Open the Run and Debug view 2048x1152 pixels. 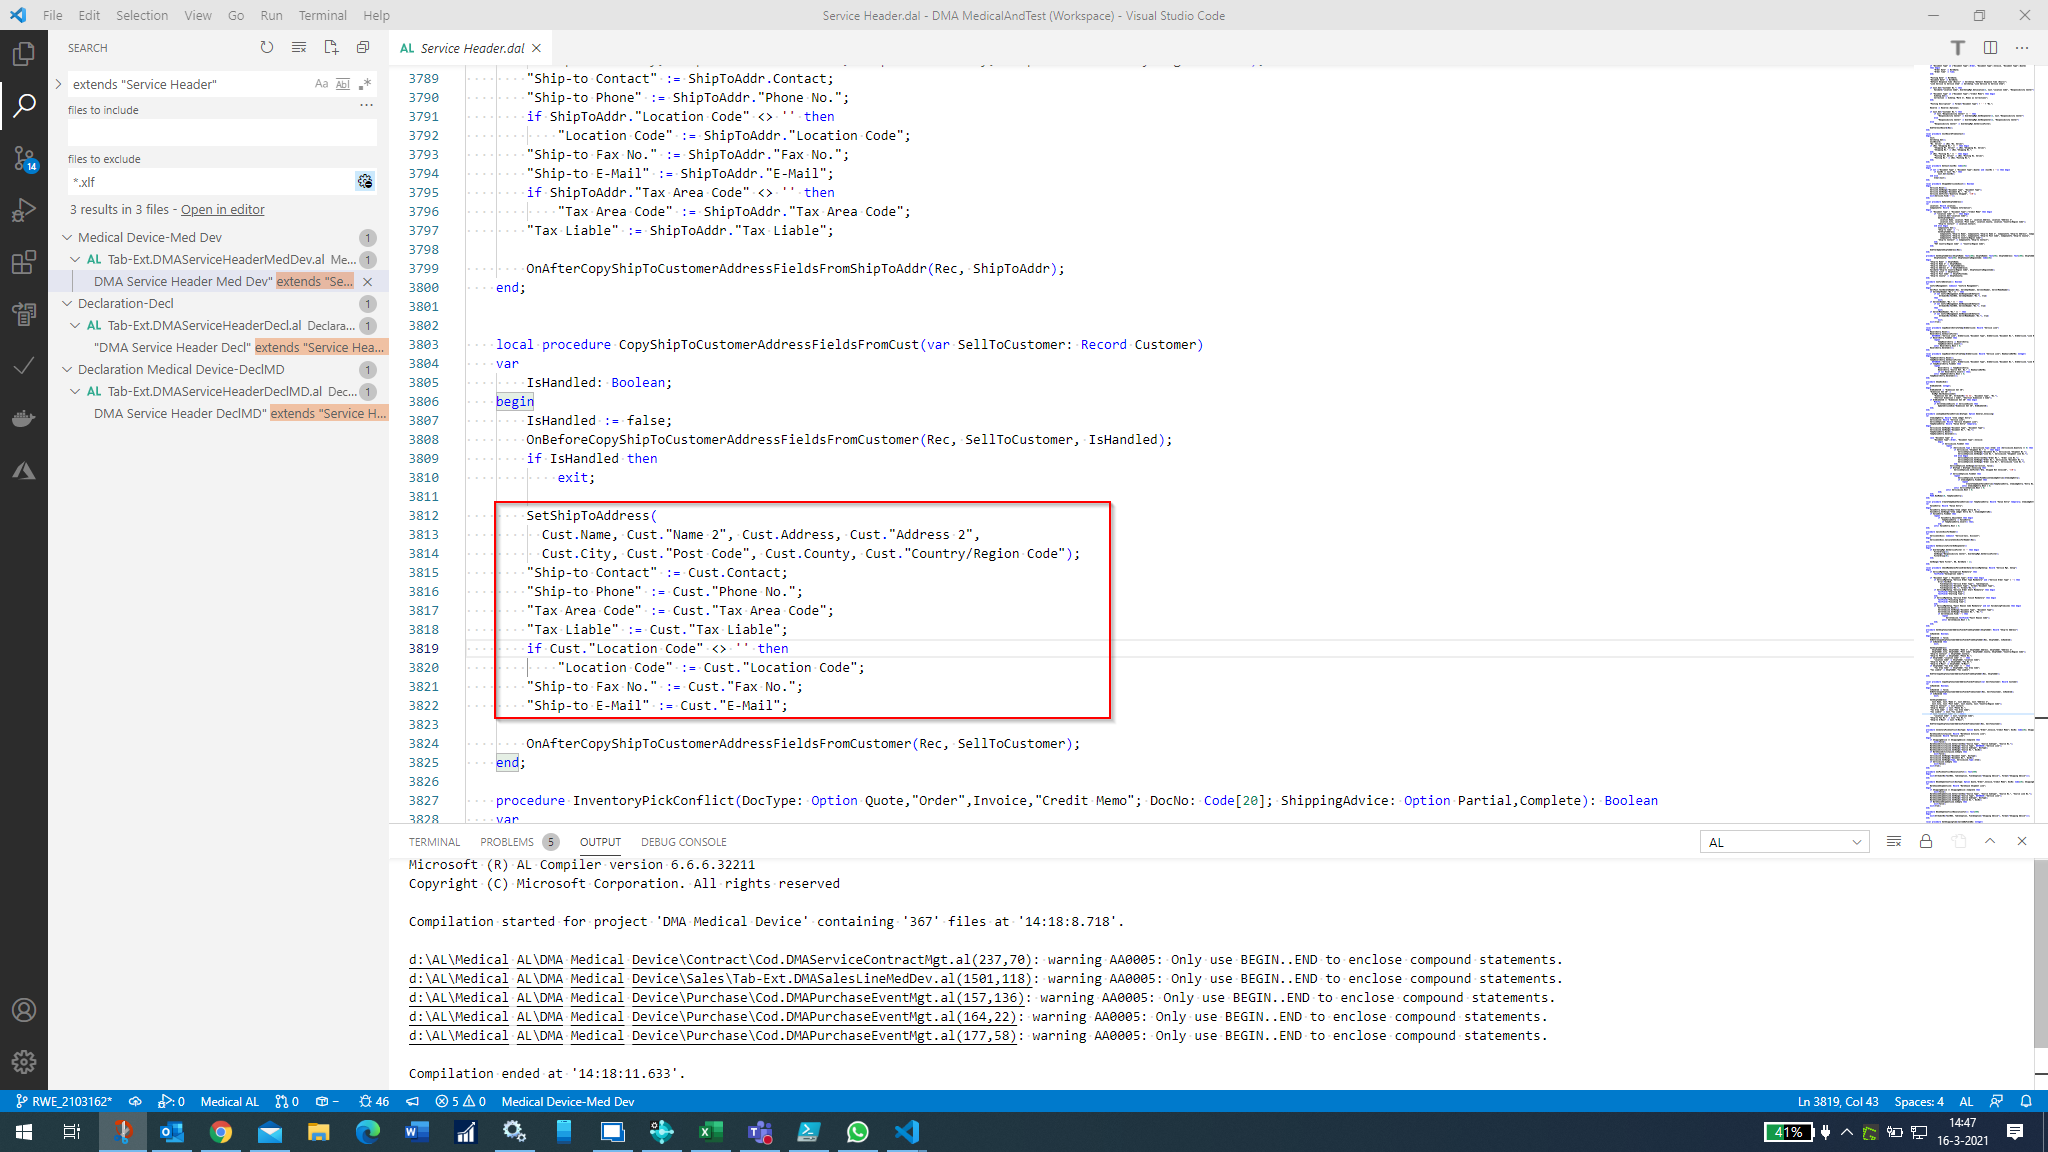24,210
